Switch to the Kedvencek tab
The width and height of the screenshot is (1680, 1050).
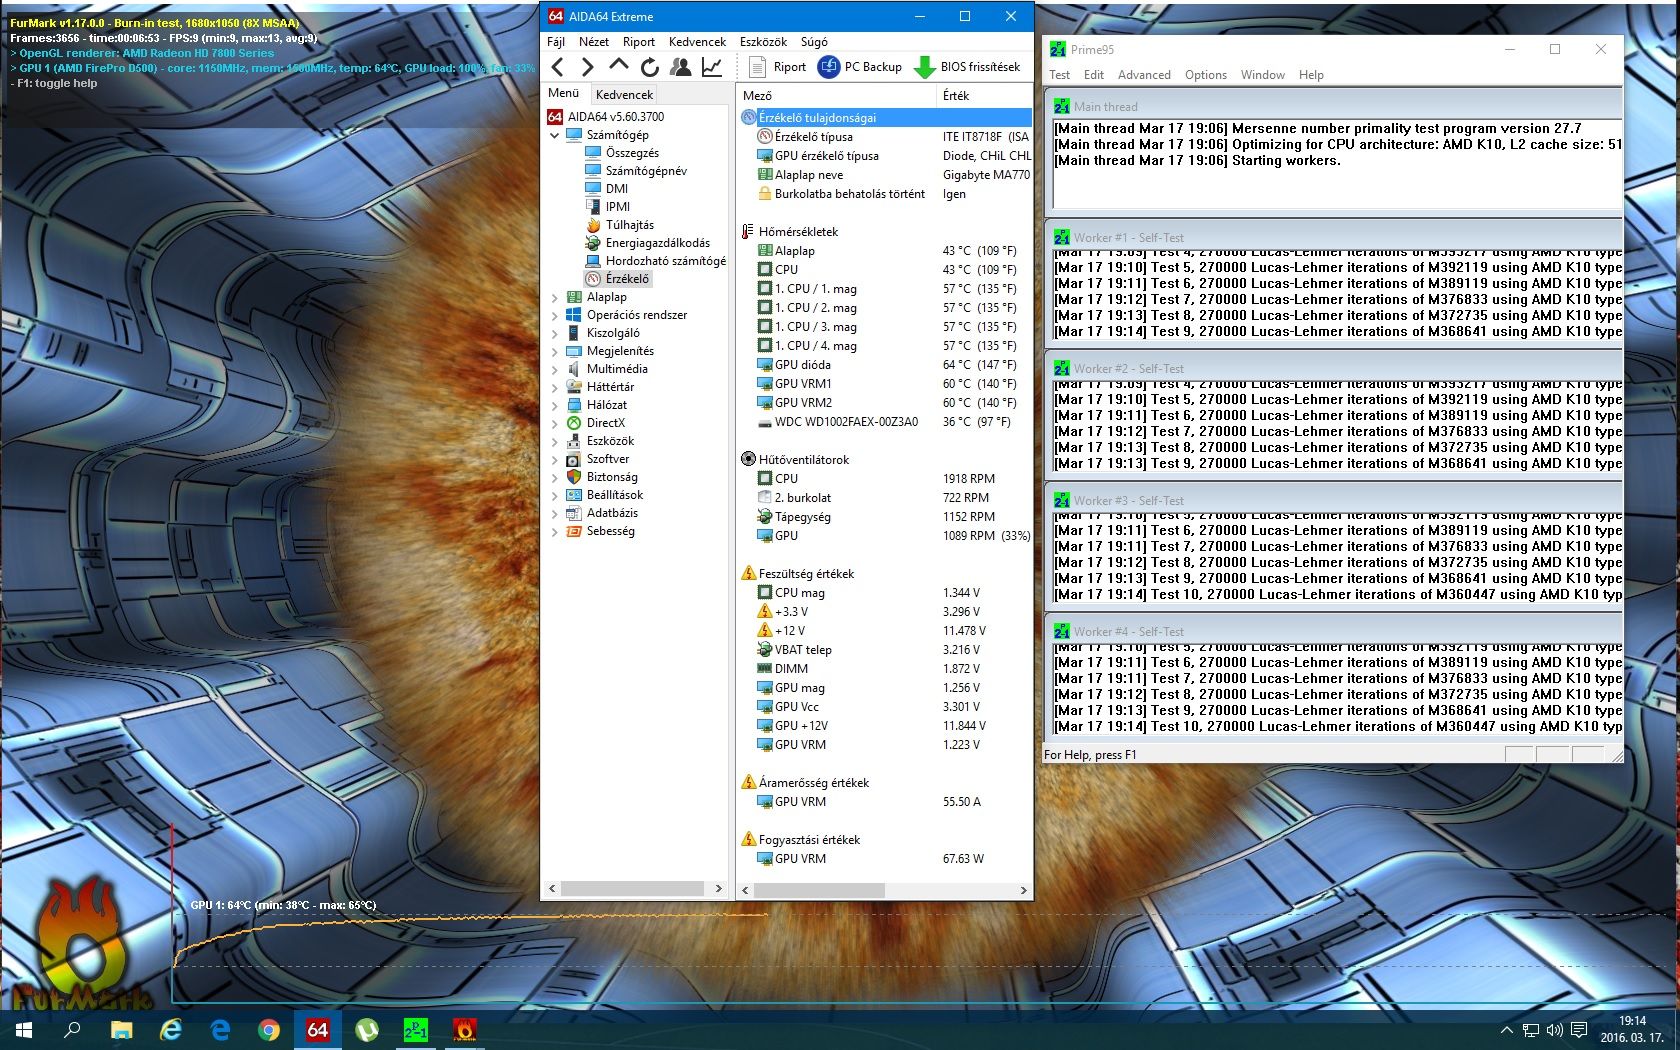tap(624, 95)
